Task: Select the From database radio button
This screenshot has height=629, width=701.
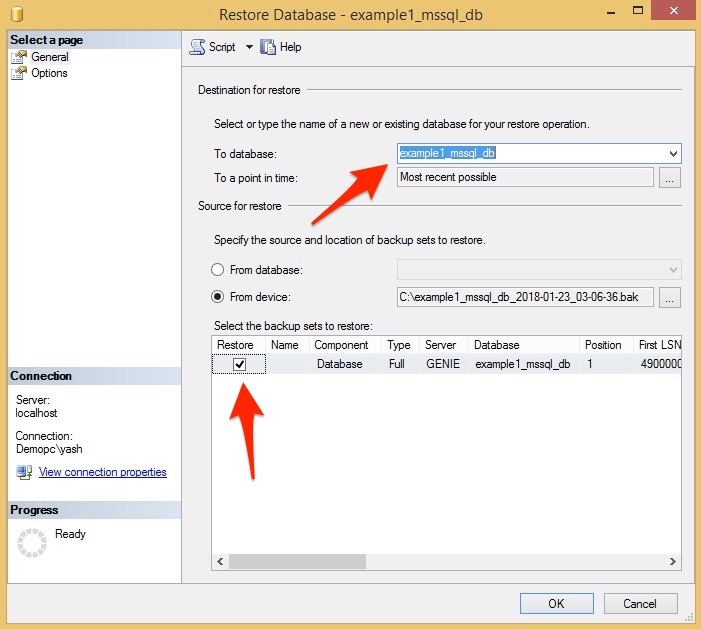Action: (x=218, y=270)
